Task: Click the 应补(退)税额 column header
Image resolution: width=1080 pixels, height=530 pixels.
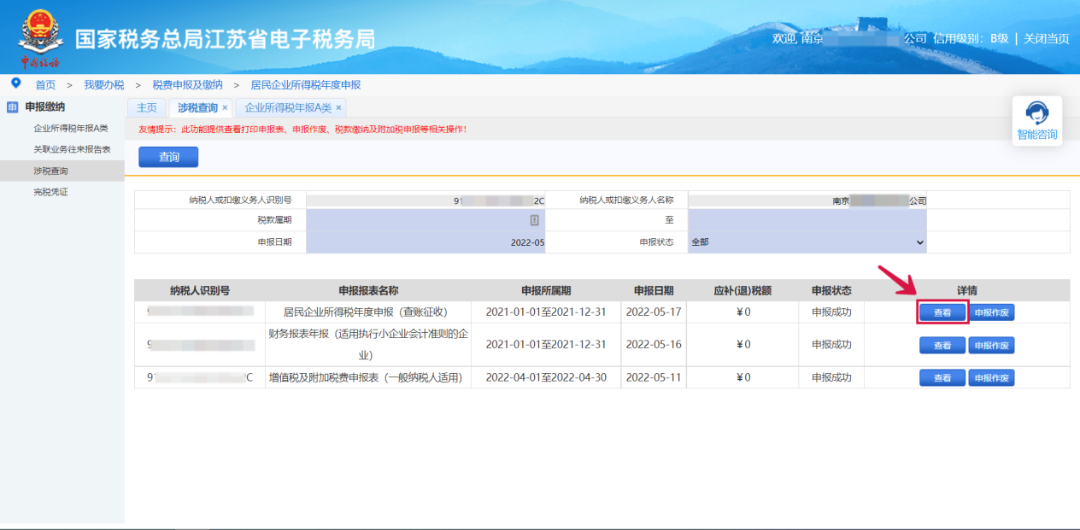Action: pos(742,290)
